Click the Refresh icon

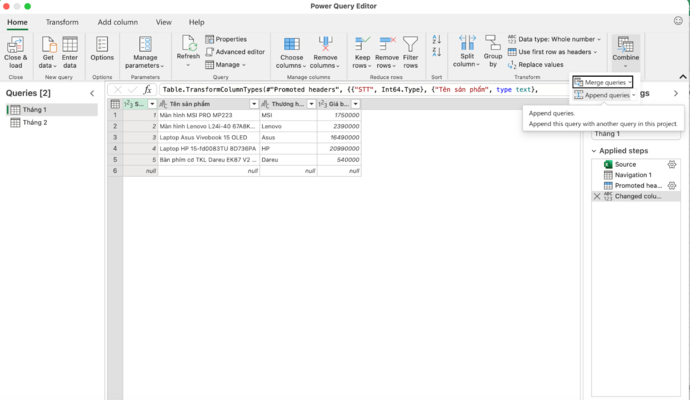pos(188,43)
